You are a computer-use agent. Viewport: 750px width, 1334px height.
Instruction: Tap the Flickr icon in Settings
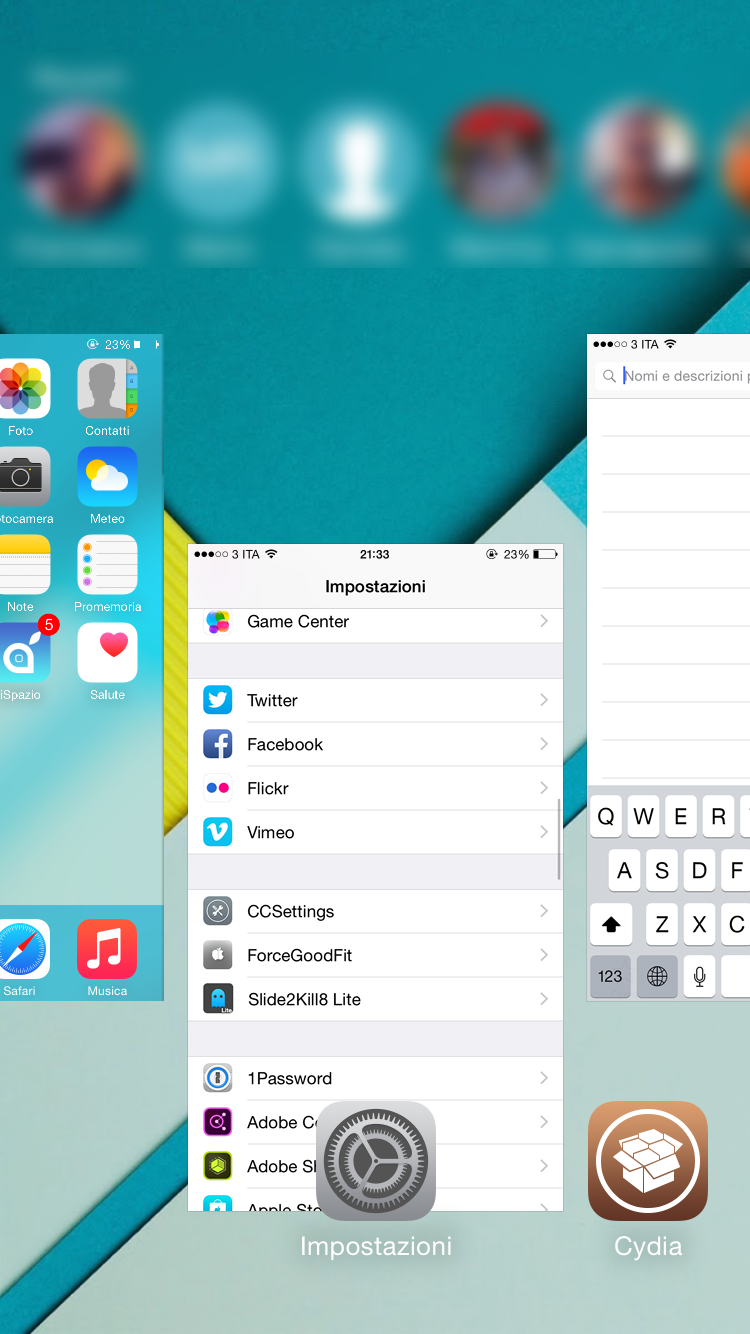pyautogui.click(x=218, y=788)
